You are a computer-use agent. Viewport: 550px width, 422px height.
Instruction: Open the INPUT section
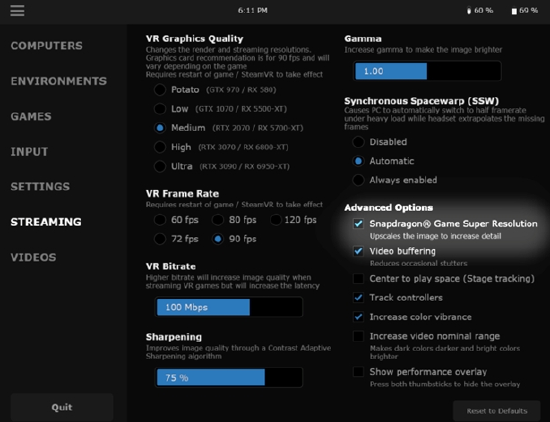tap(29, 152)
